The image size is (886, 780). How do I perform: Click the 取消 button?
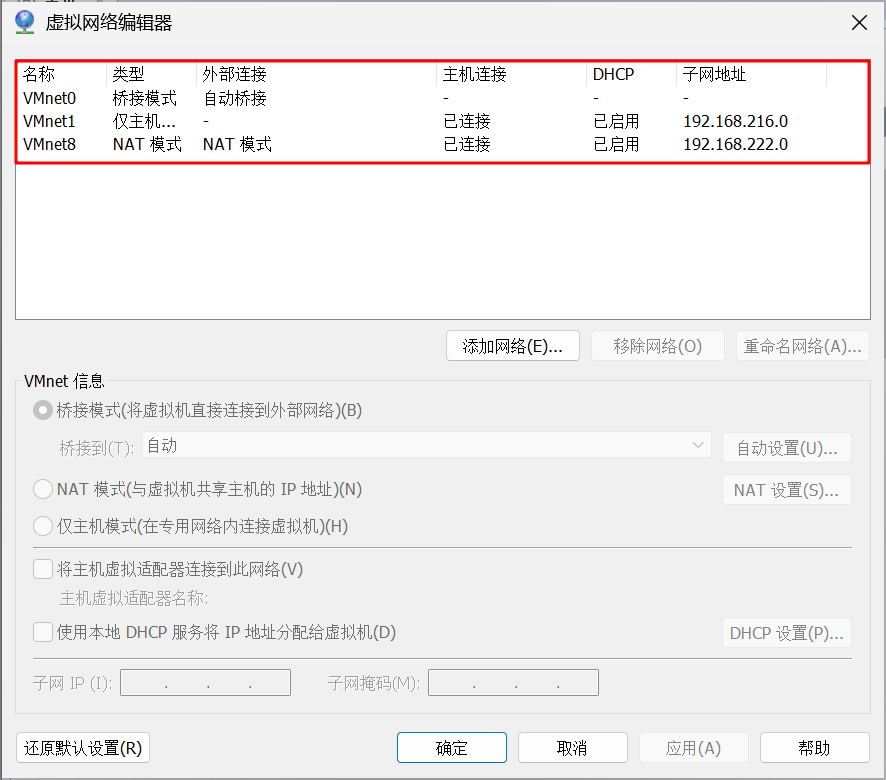tap(572, 748)
